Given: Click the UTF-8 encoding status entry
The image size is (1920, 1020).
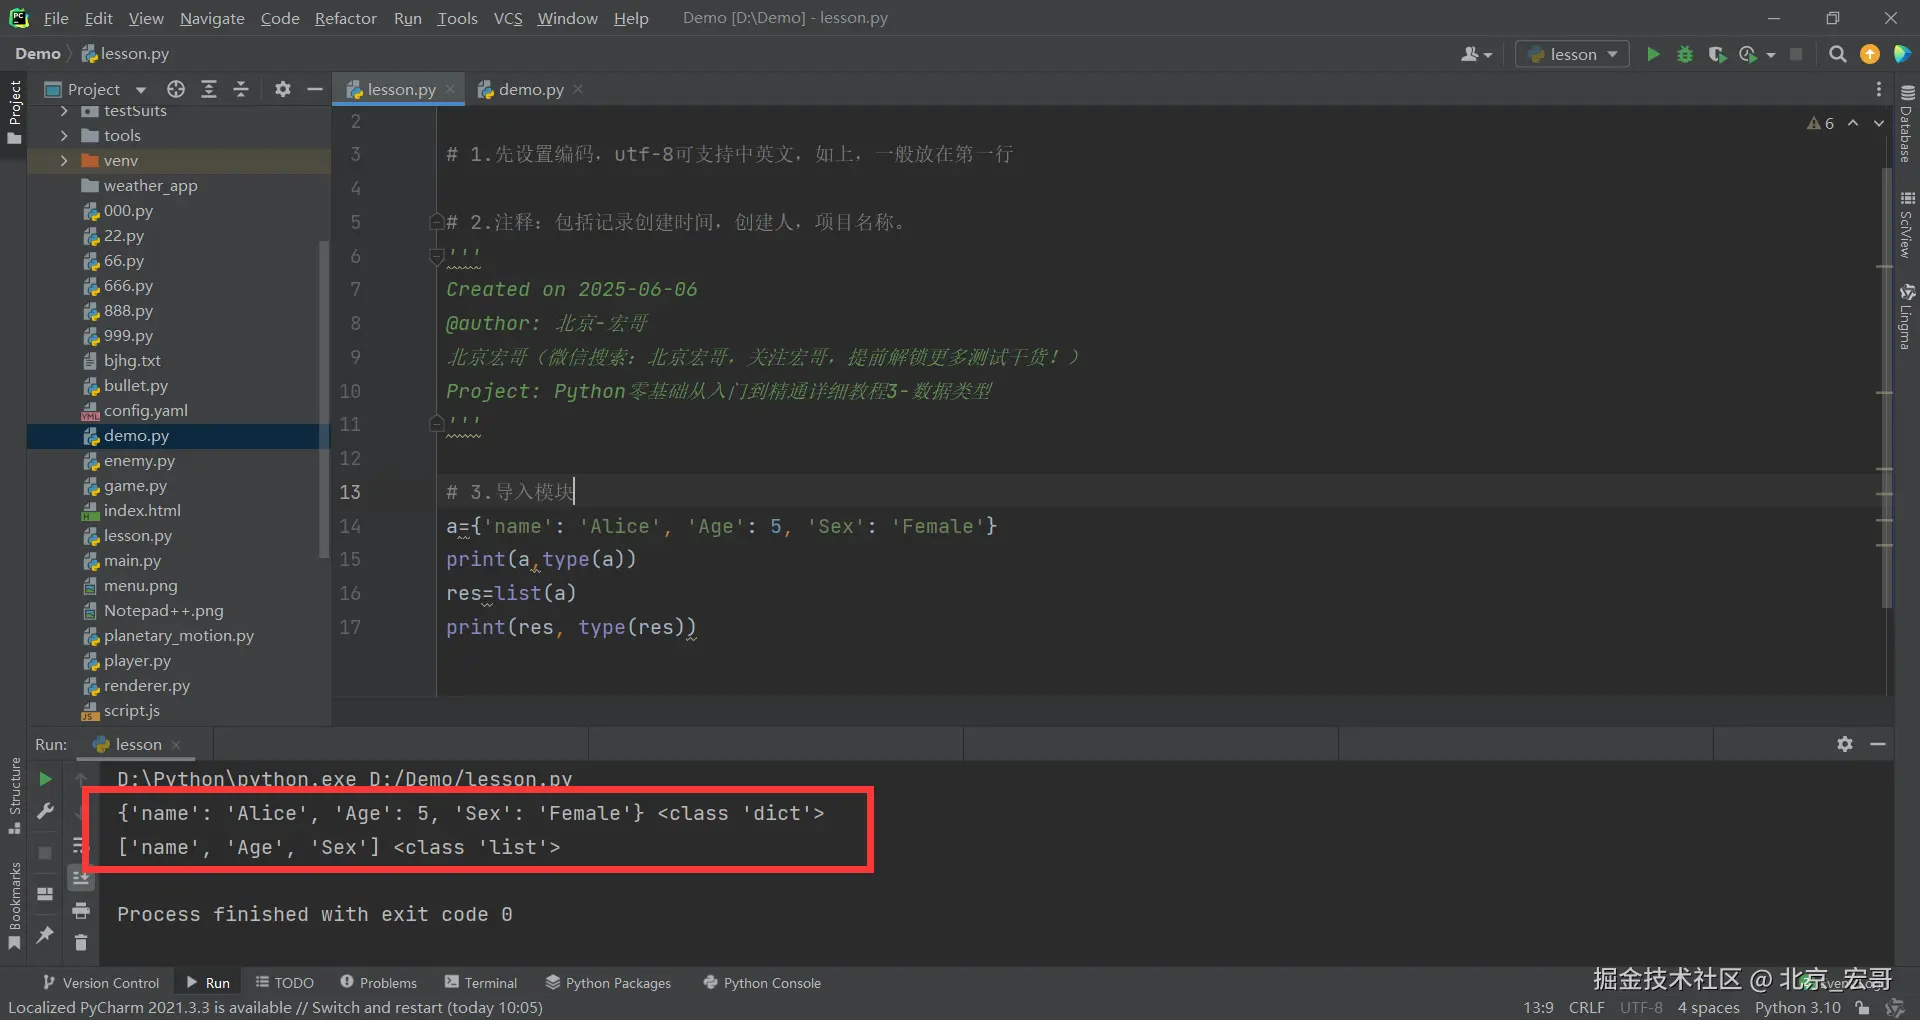Looking at the screenshot, I should coord(1641,1007).
